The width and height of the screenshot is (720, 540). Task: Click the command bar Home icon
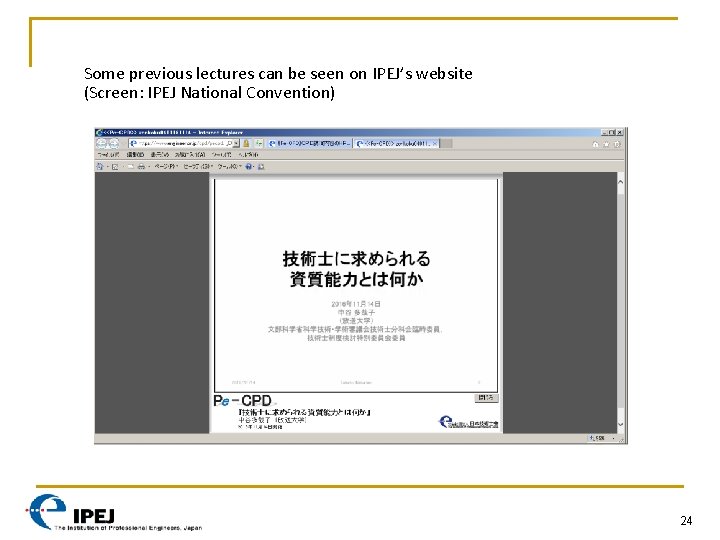[x=100, y=167]
